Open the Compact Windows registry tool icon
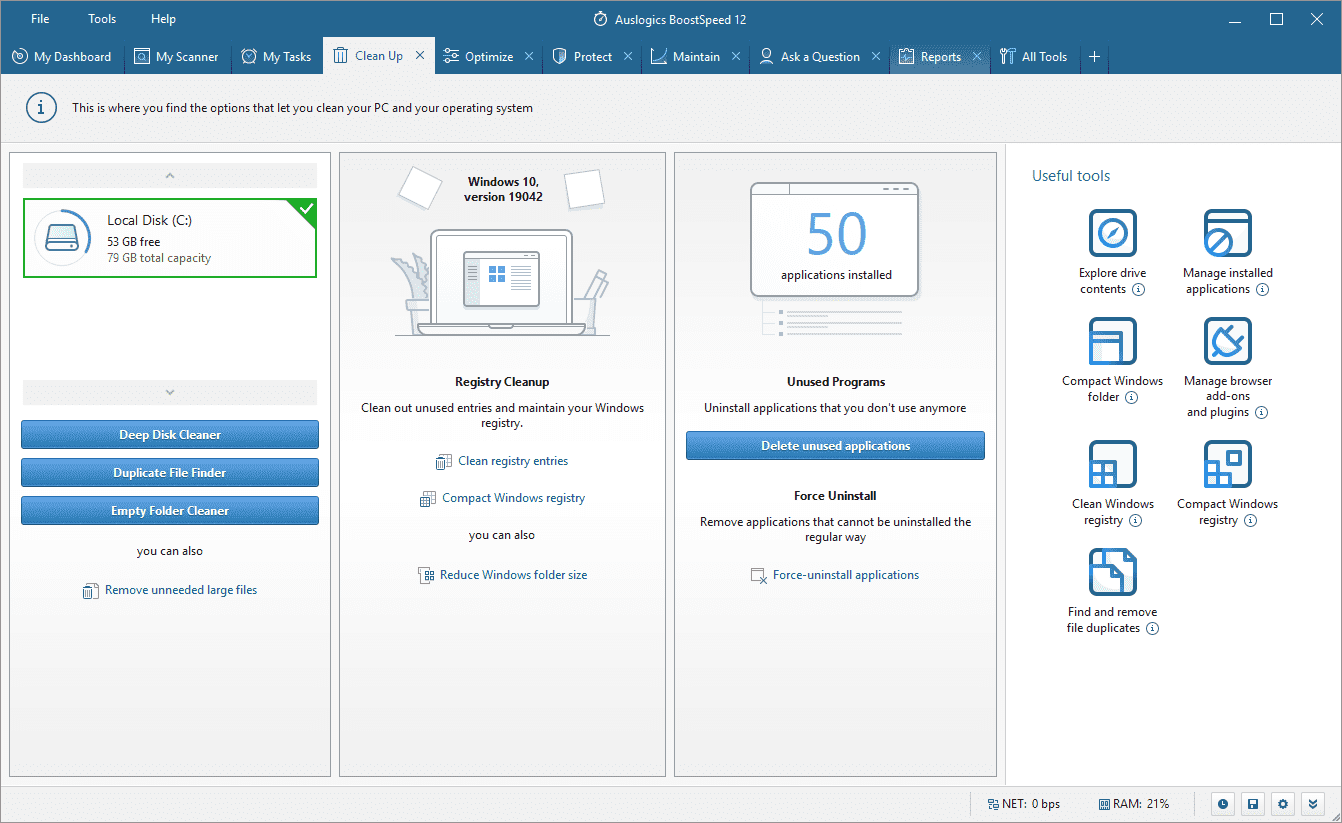 coord(1227,465)
